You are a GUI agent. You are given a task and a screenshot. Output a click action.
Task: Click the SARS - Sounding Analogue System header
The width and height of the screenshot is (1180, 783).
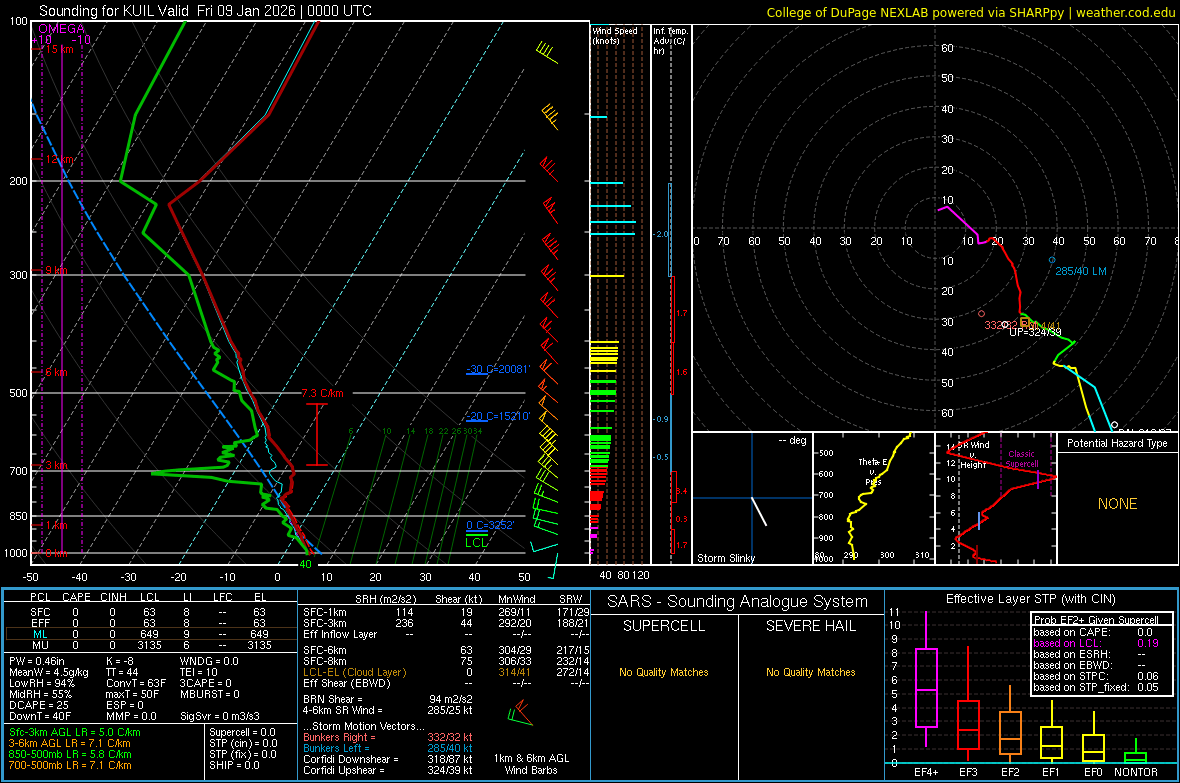737,602
